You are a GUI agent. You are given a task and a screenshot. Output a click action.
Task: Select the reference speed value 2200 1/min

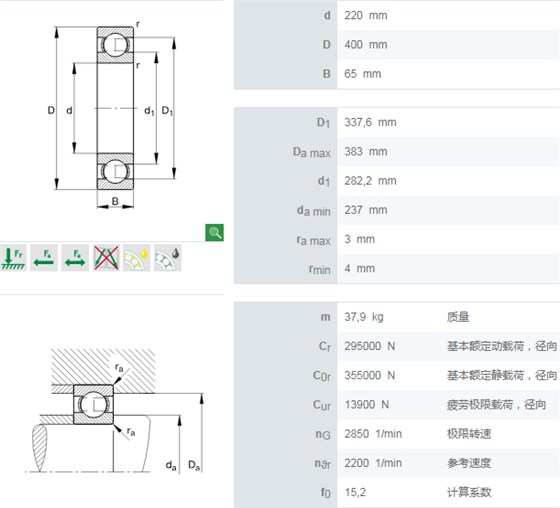point(373,463)
